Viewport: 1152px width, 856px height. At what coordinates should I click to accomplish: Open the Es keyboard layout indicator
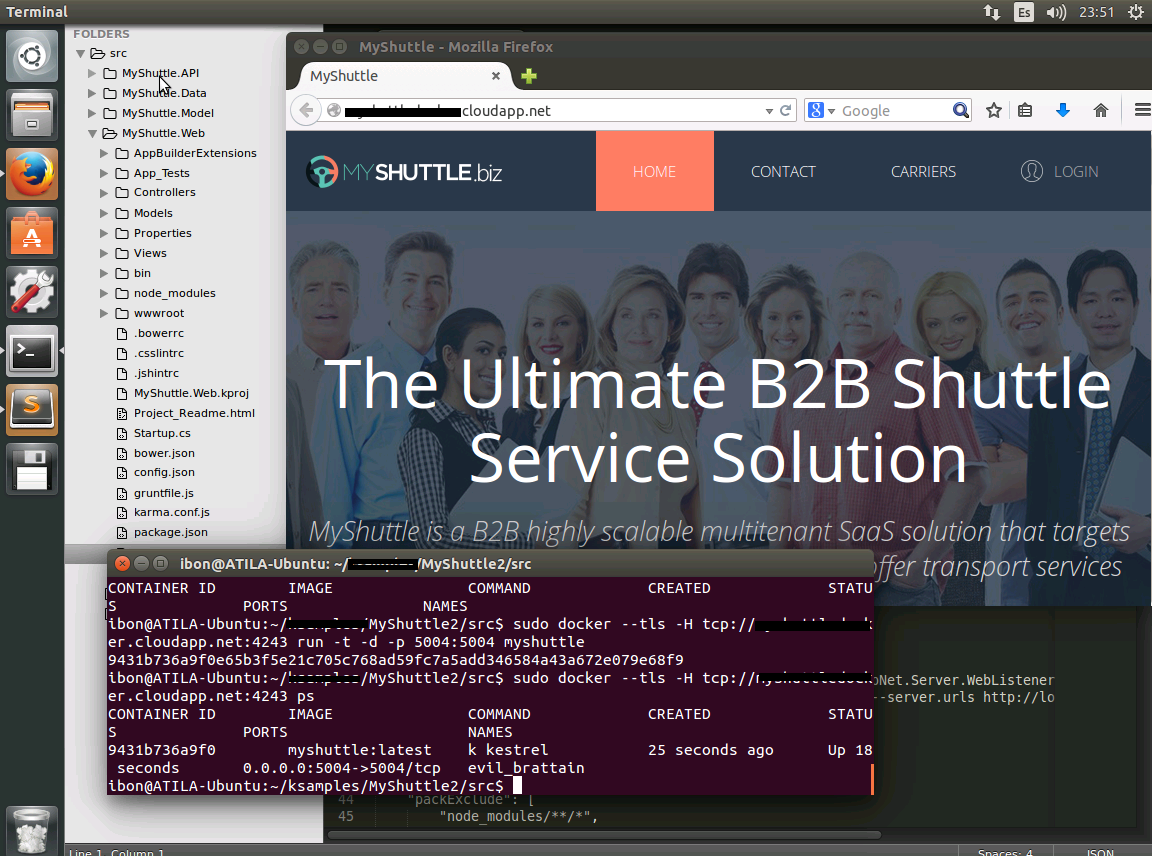coord(1023,12)
